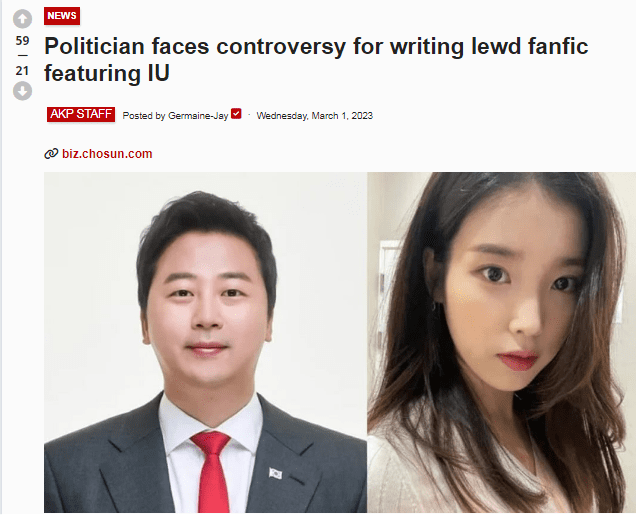This screenshot has width=636, height=515.
Task: Open the biz.chosun.com source link
Action: [107, 154]
